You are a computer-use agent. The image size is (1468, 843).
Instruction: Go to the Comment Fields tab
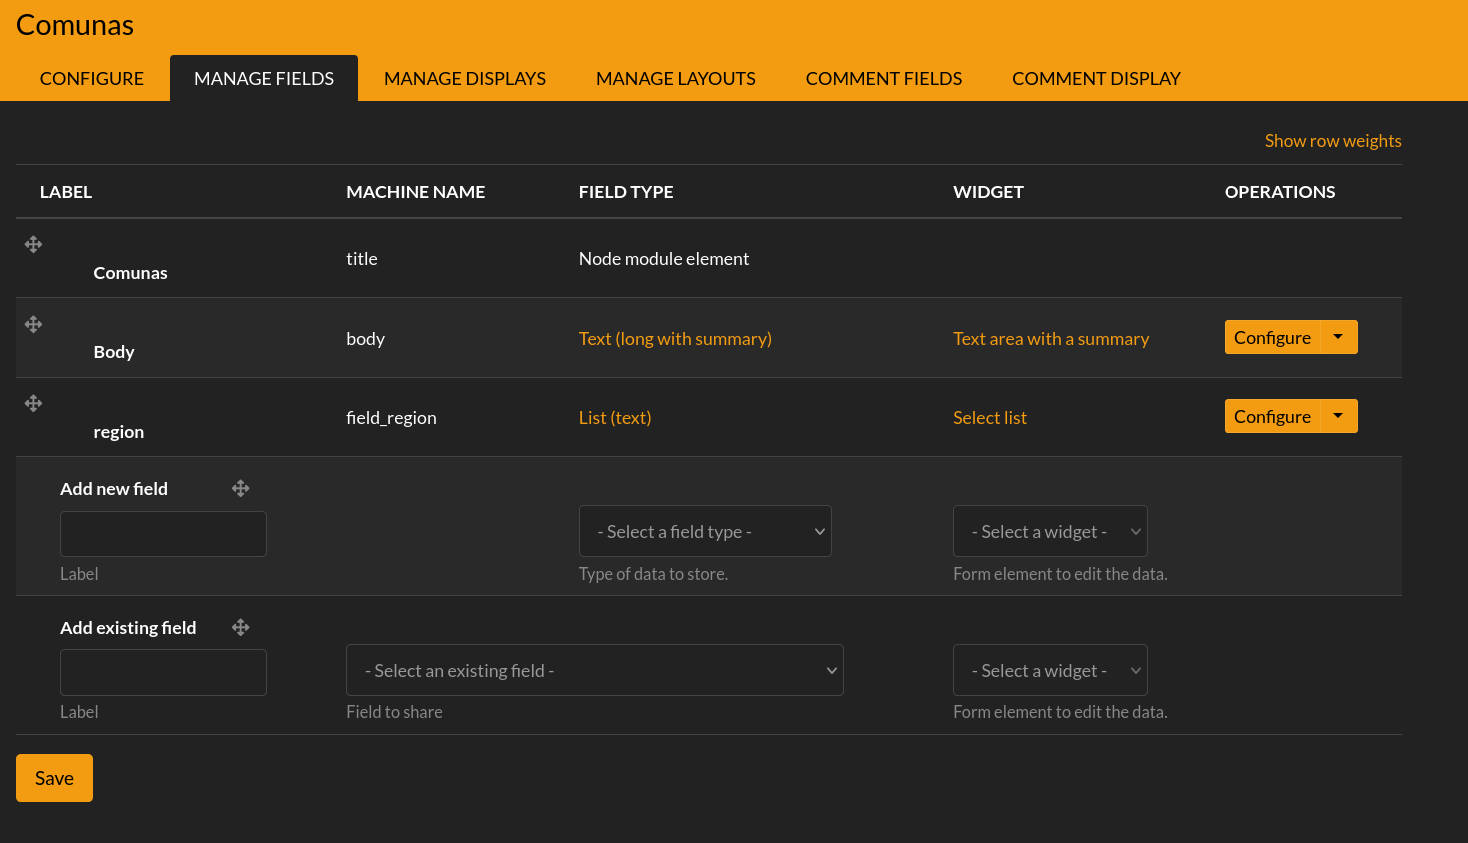point(883,78)
